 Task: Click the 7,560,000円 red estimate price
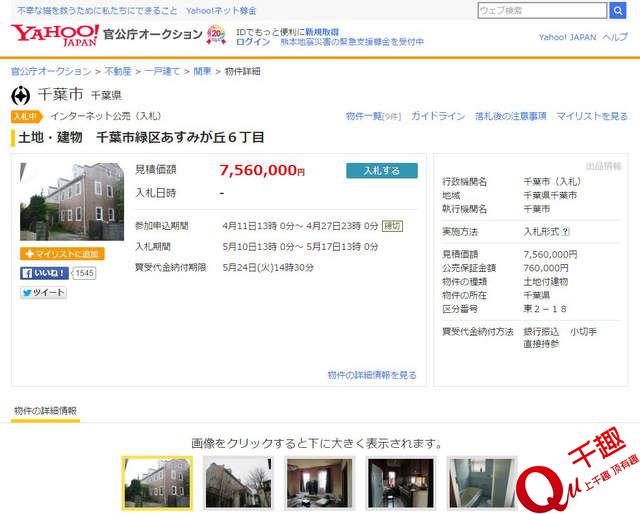262,170
